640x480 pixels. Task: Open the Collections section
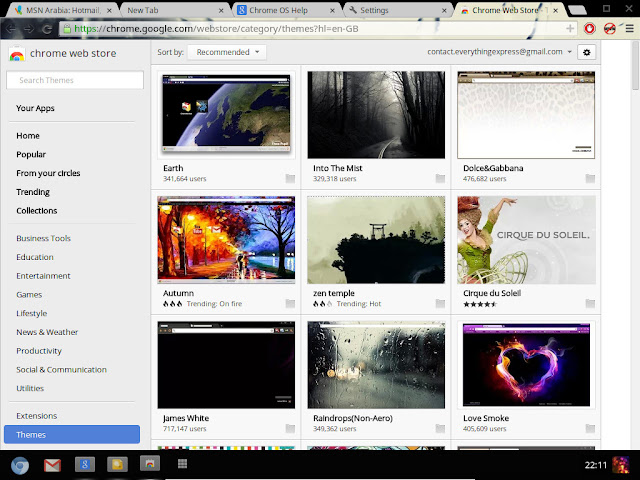coord(37,211)
